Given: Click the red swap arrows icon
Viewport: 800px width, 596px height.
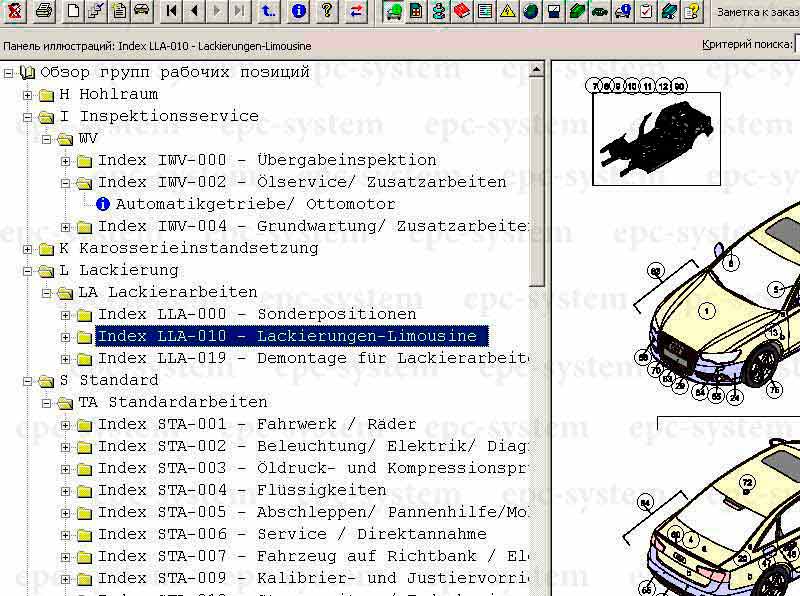Looking at the screenshot, I should tap(356, 13).
